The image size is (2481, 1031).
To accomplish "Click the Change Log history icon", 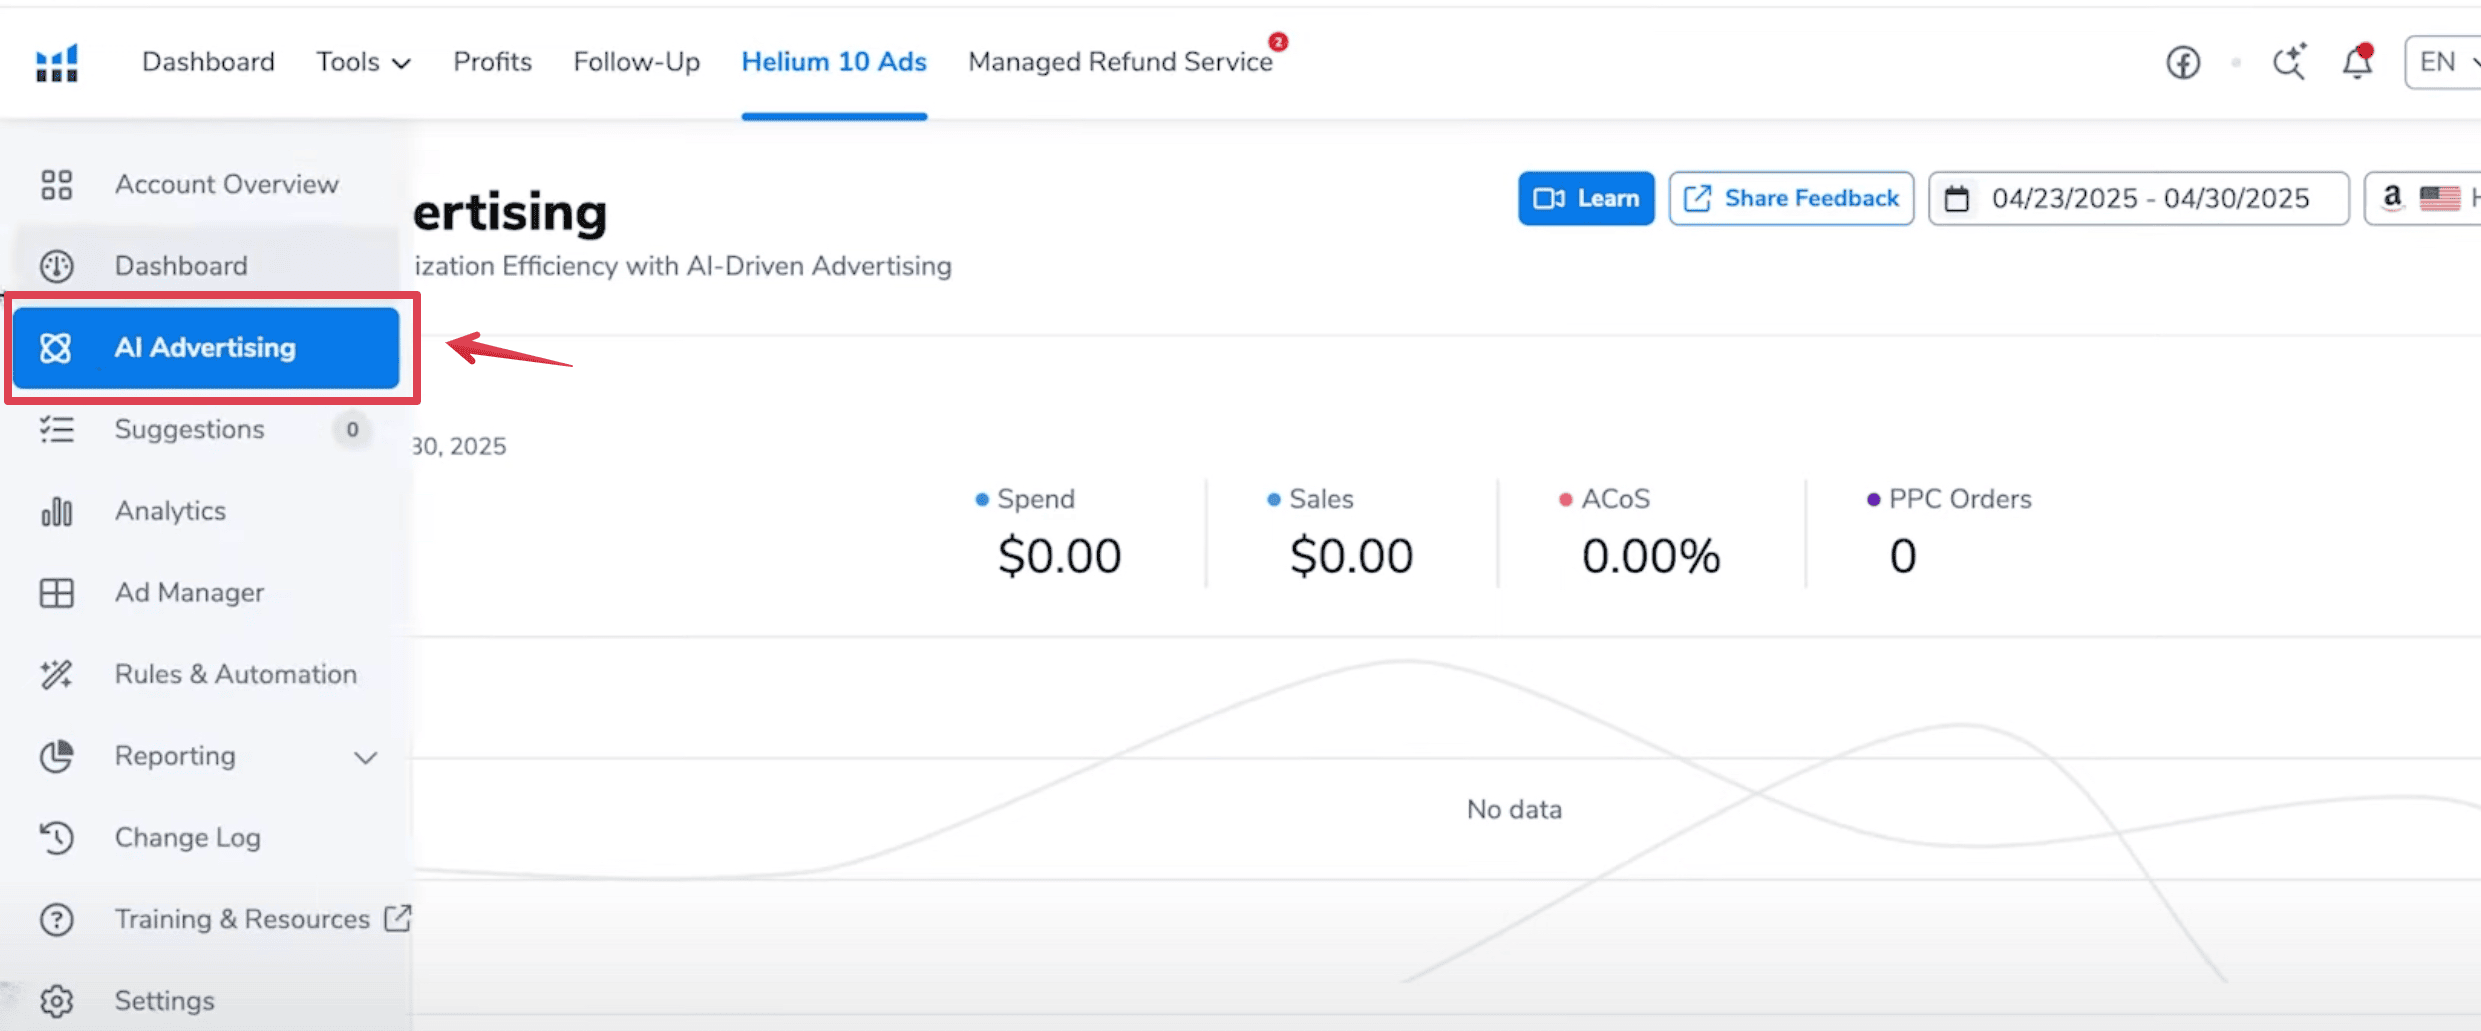I will point(56,838).
